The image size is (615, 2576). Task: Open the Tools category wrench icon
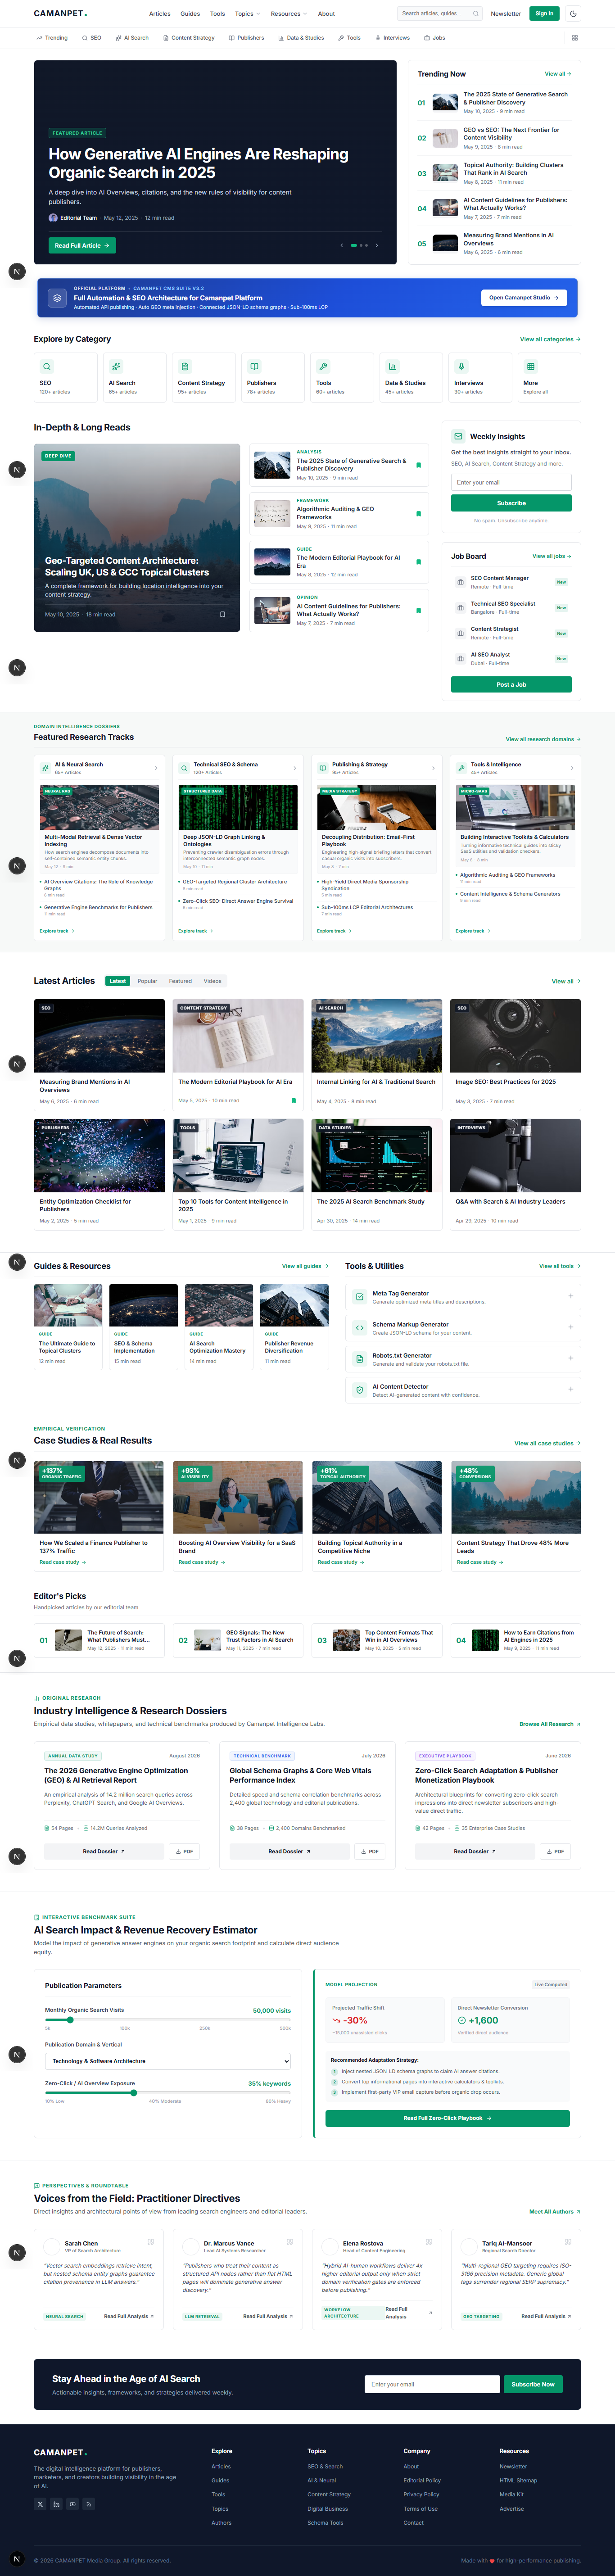323,367
